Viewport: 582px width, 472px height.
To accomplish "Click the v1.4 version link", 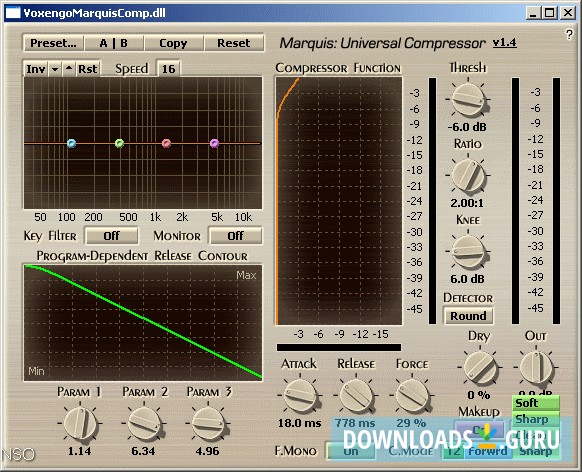I will pos(504,43).
